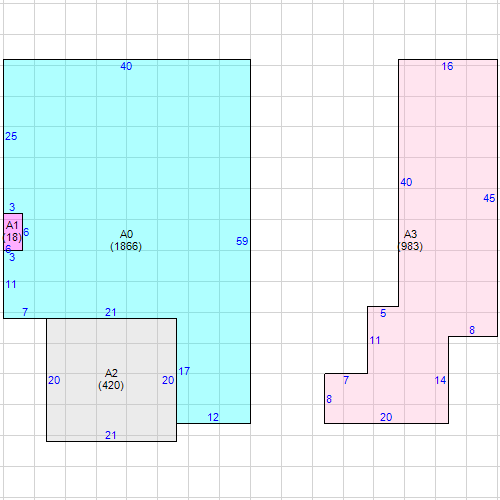Click dimension 7 on A0's lower-left edge

25,312
